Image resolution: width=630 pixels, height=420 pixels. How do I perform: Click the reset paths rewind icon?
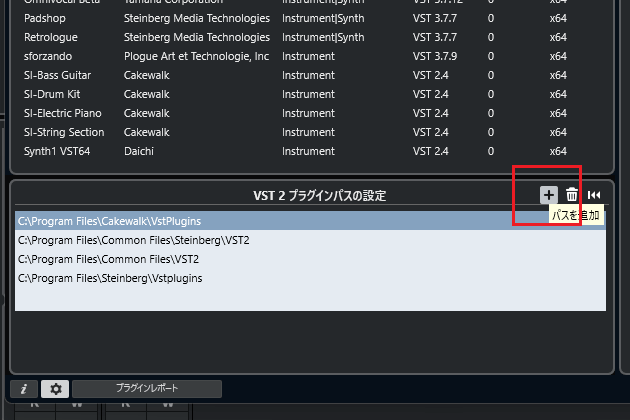point(594,195)
